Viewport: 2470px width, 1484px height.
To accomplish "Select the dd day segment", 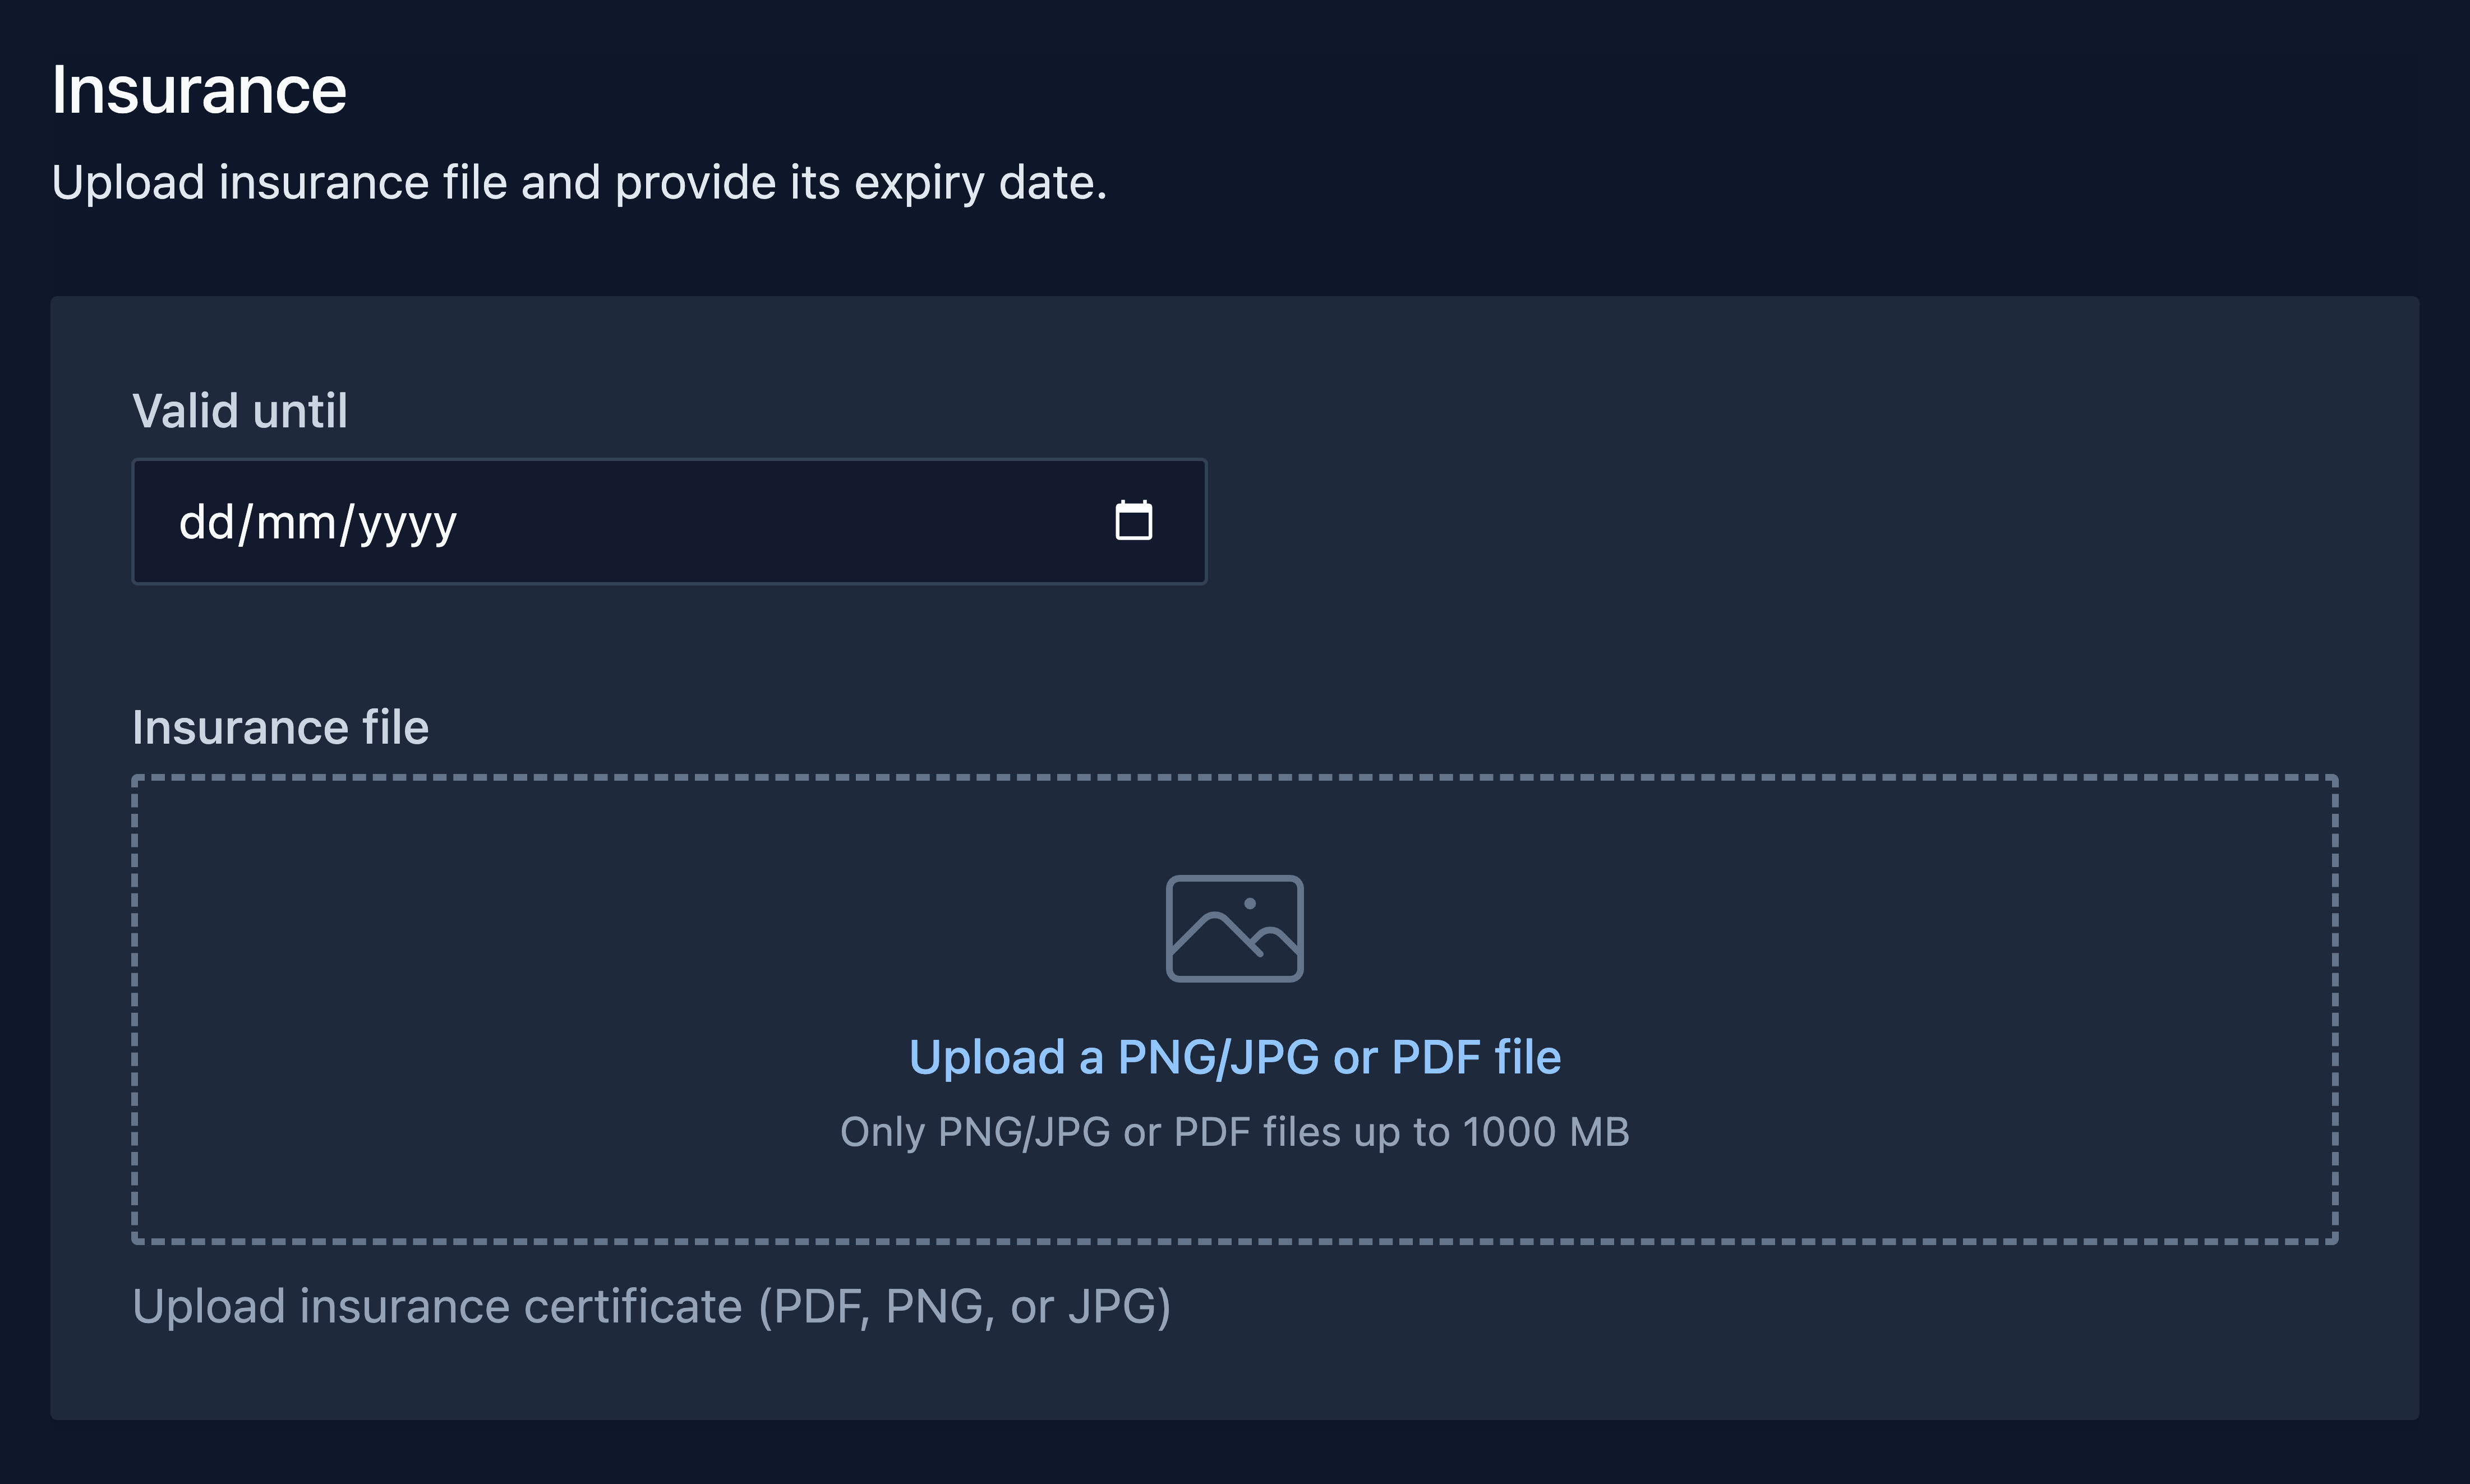I will 206,522.
